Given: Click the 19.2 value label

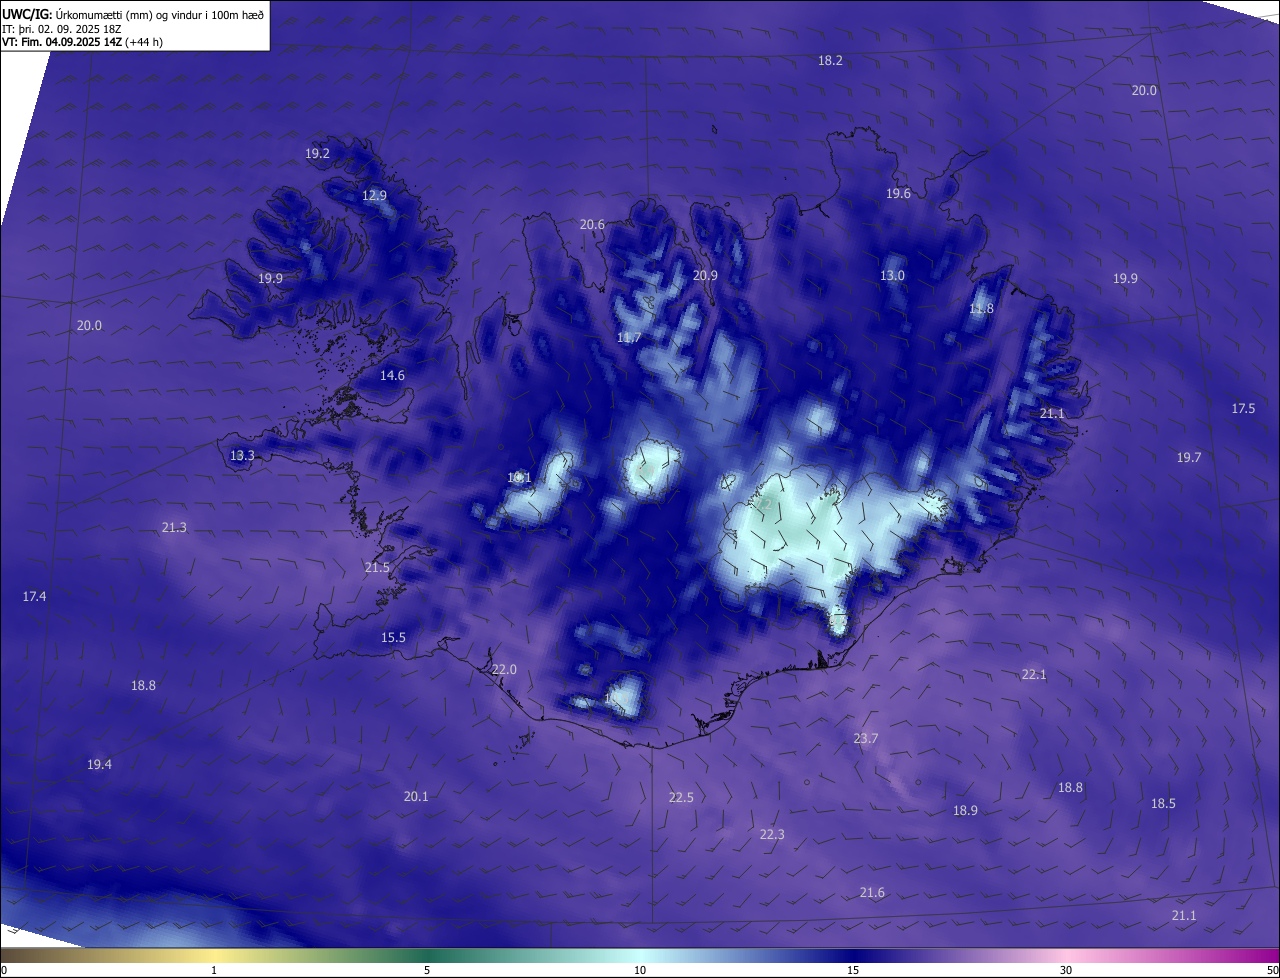Looking at the screenshot, I should click(317, 153).
